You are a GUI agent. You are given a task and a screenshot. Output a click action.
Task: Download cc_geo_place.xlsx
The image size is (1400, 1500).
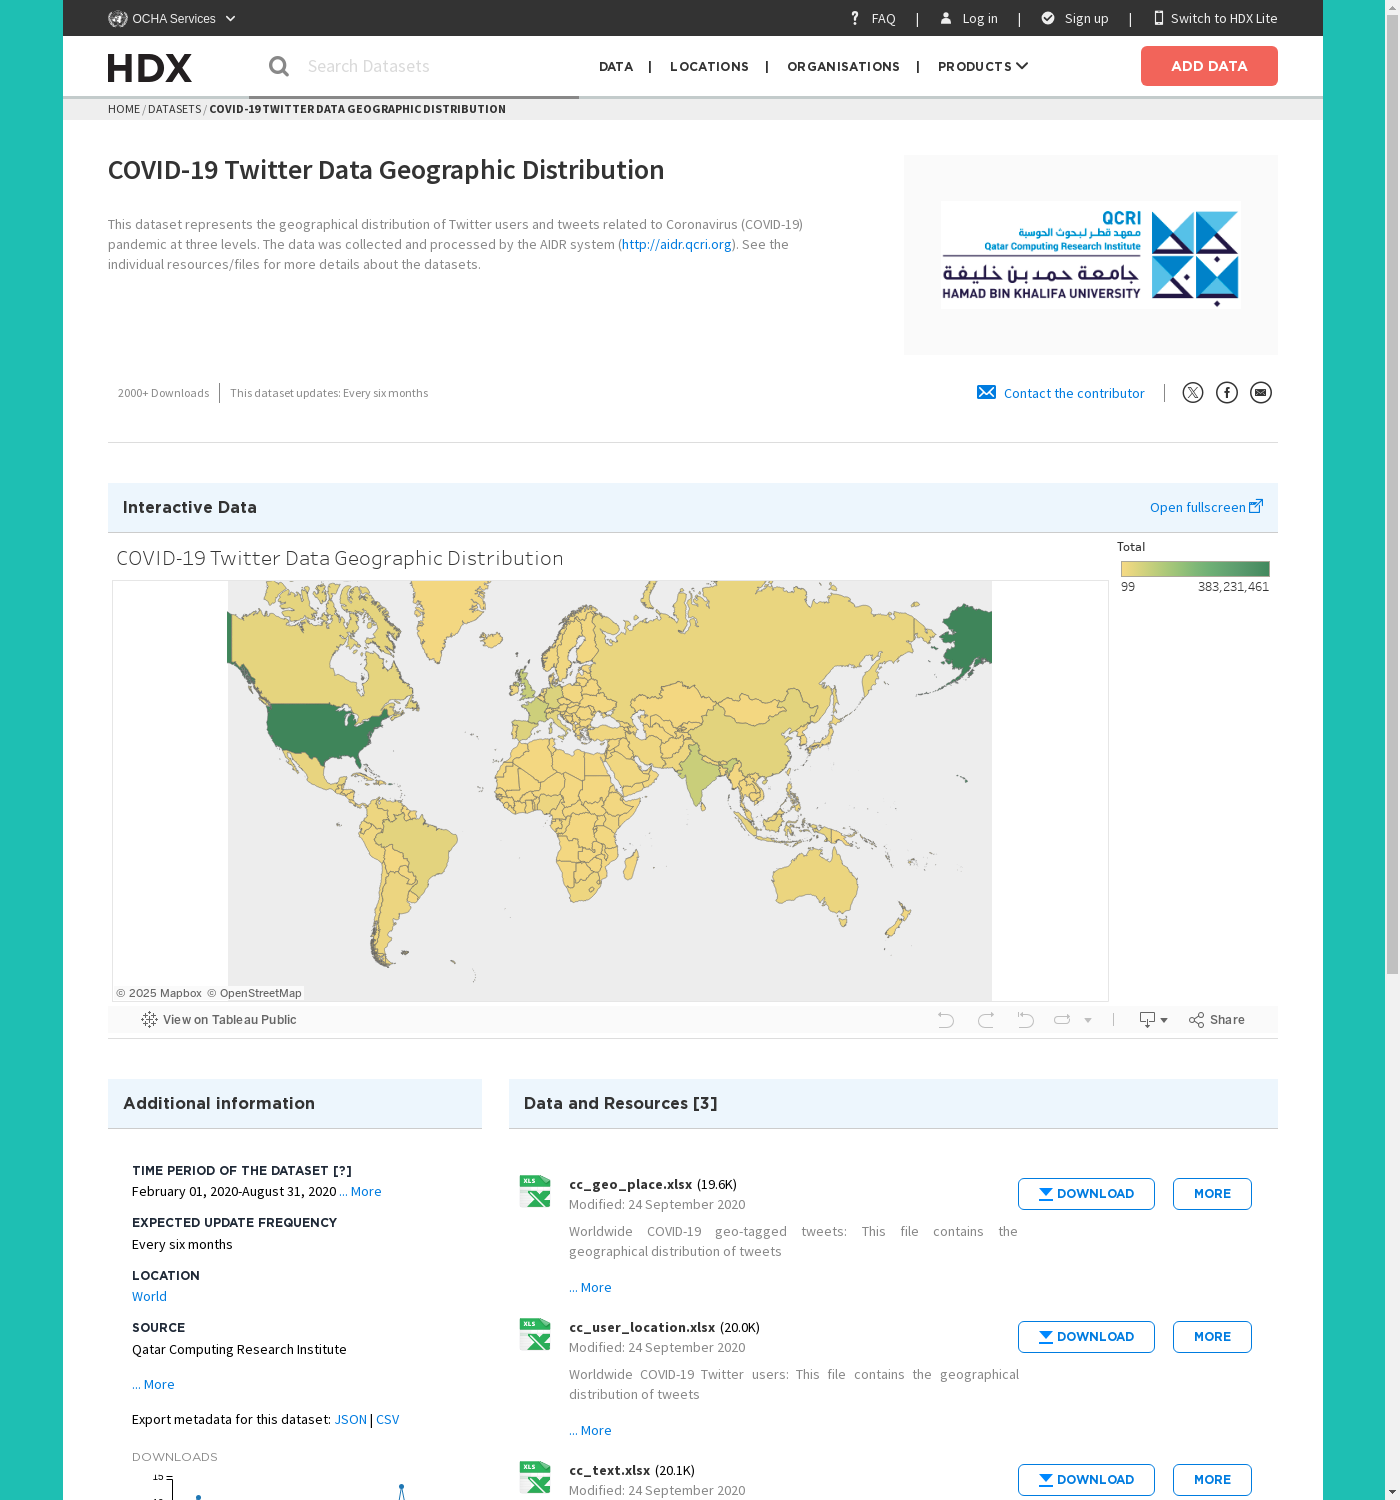(x=1086, y=1194)
